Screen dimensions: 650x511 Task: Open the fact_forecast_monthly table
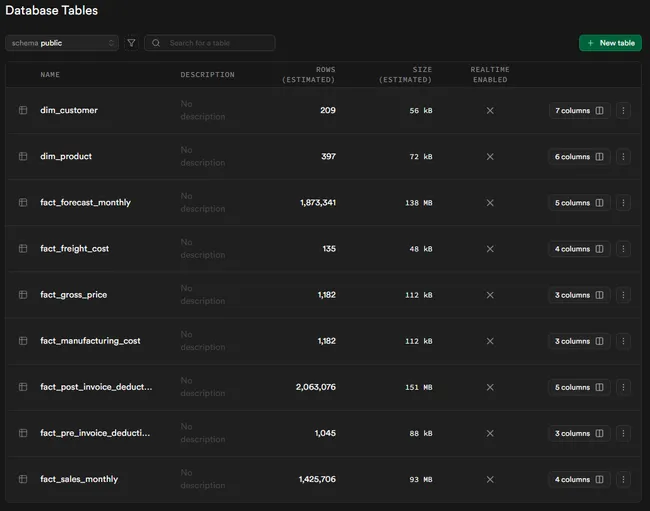85,202
